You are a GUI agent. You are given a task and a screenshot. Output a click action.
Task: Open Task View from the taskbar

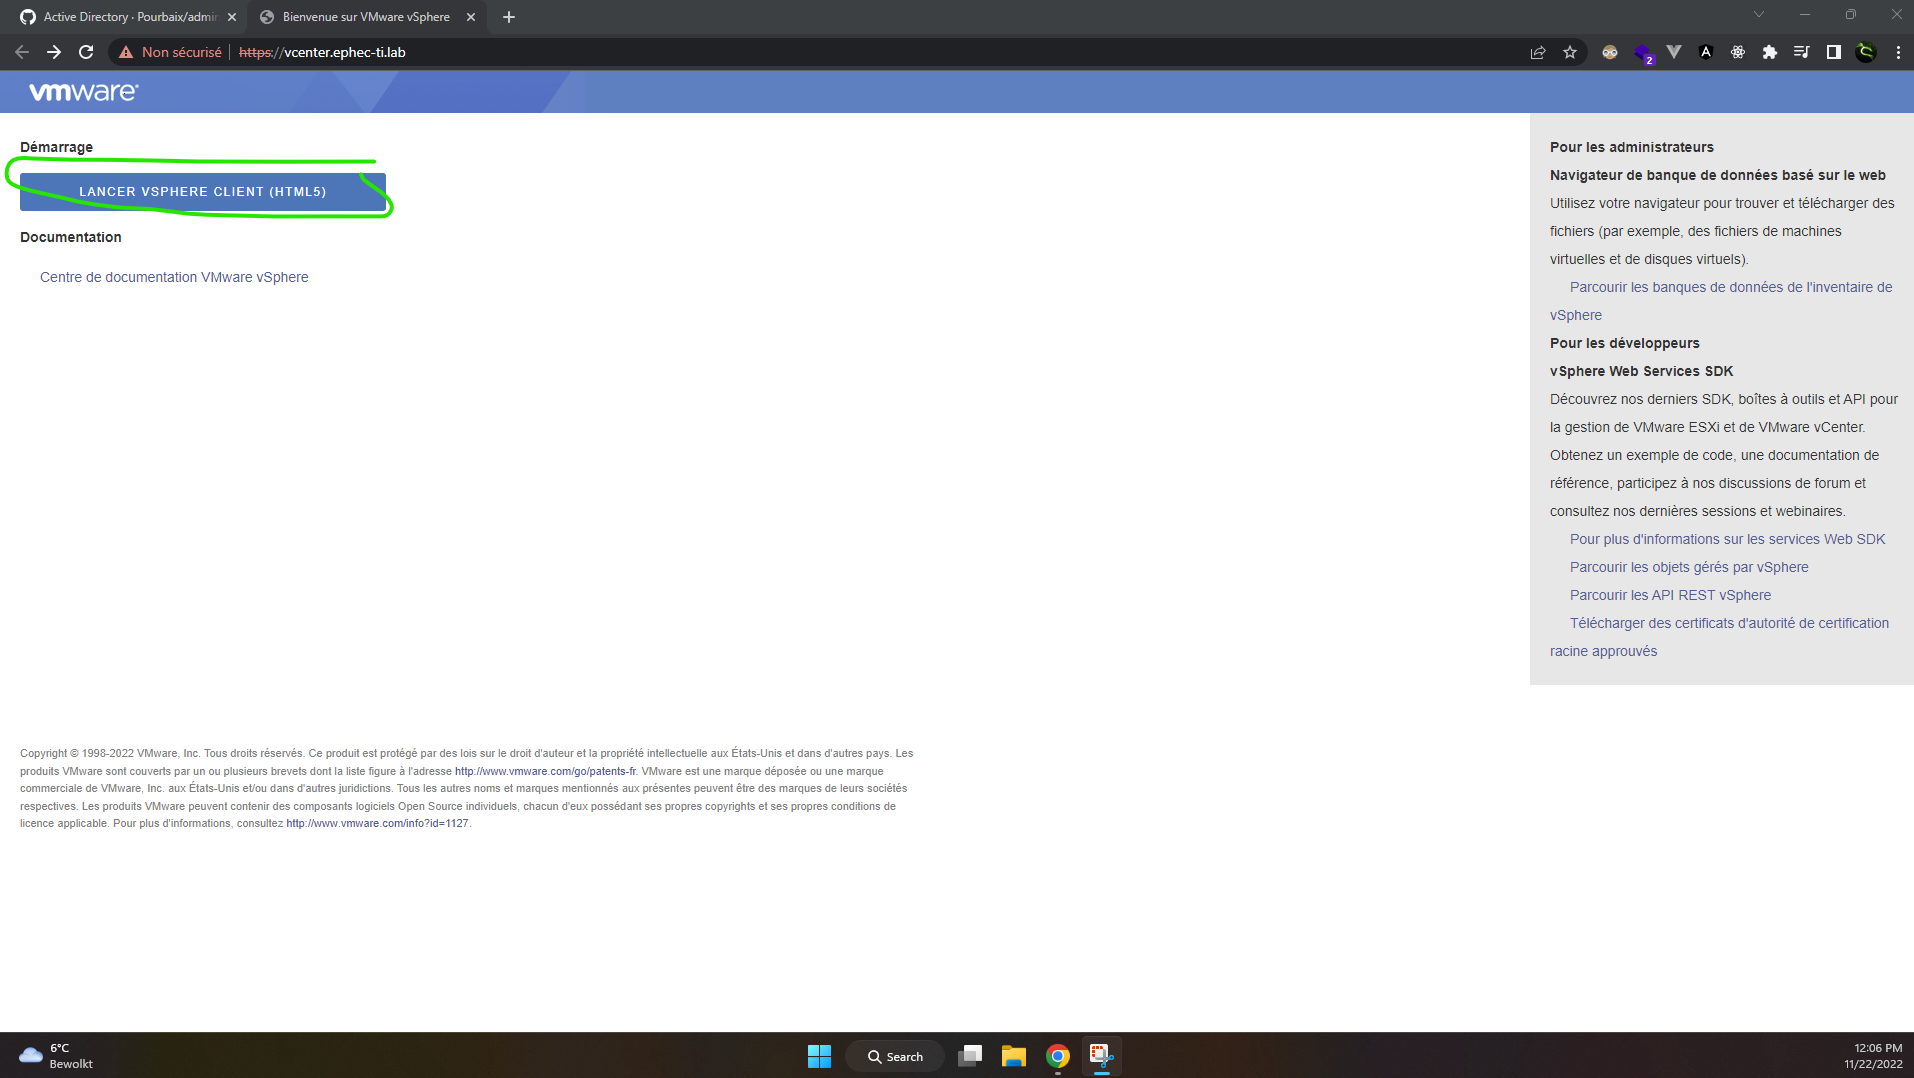click(x=970, y=1056)
